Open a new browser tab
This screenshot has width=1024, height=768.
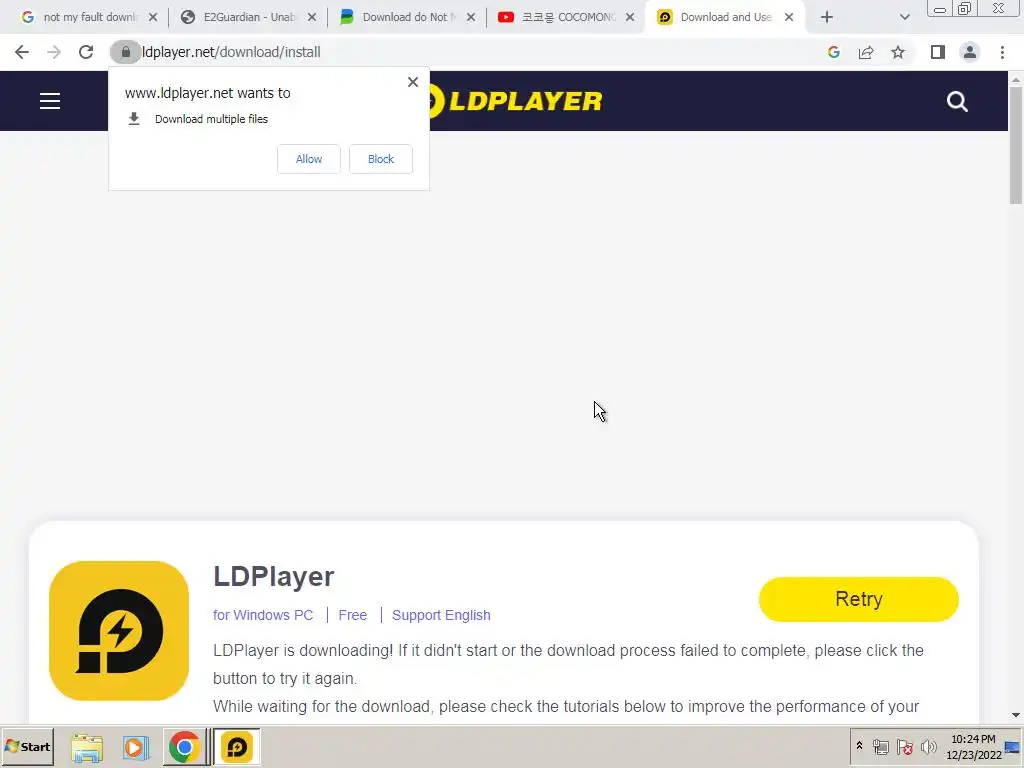827,17
